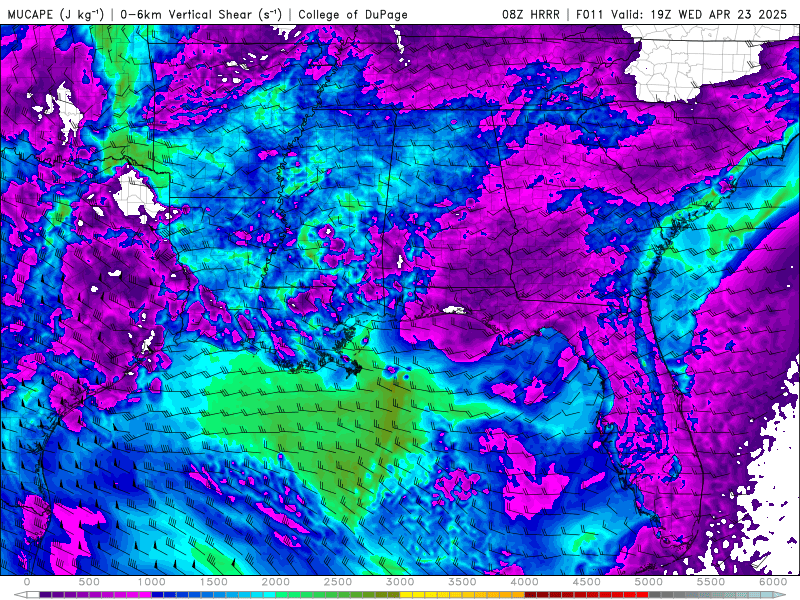The image size is (800, 600).
Task: Click the left arrow end of the colorbar
Action: tap(20, 595)
